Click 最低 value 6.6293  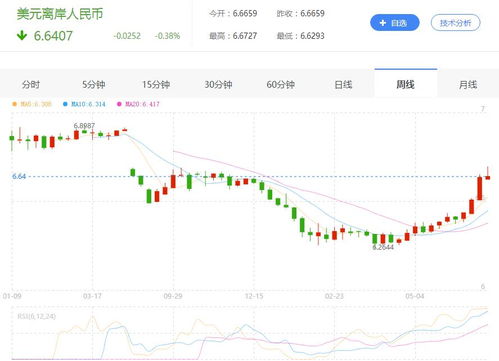pyautogui.click(x=312, y=36)
